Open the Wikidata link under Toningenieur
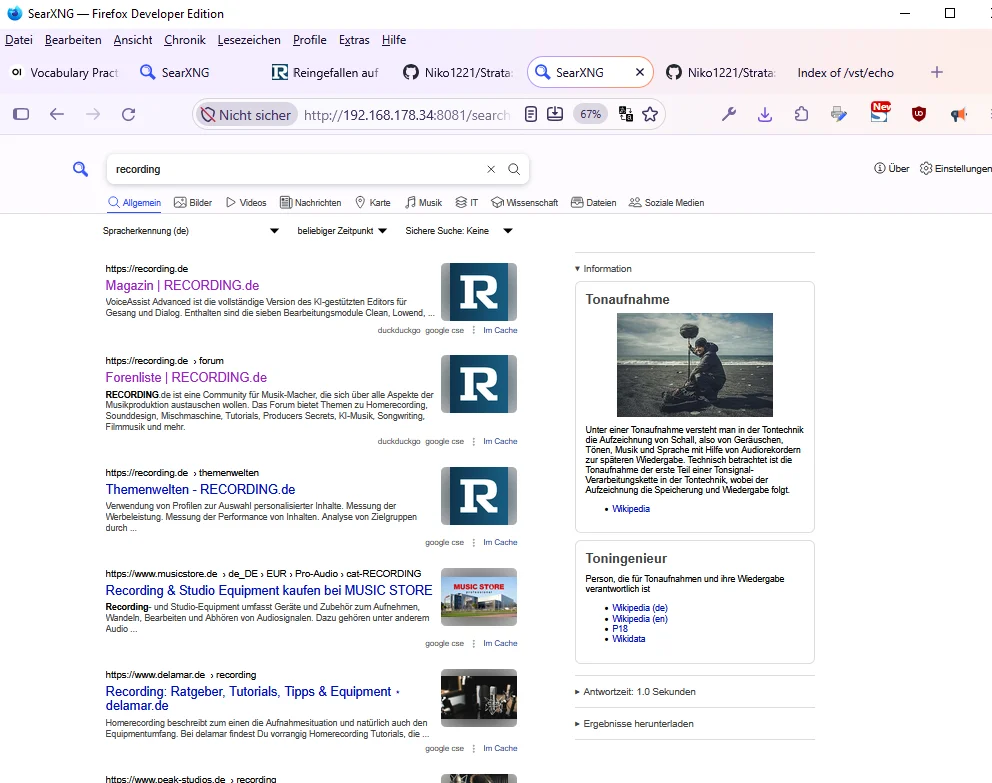The image size is (992, 783). [x=629, y=639]
